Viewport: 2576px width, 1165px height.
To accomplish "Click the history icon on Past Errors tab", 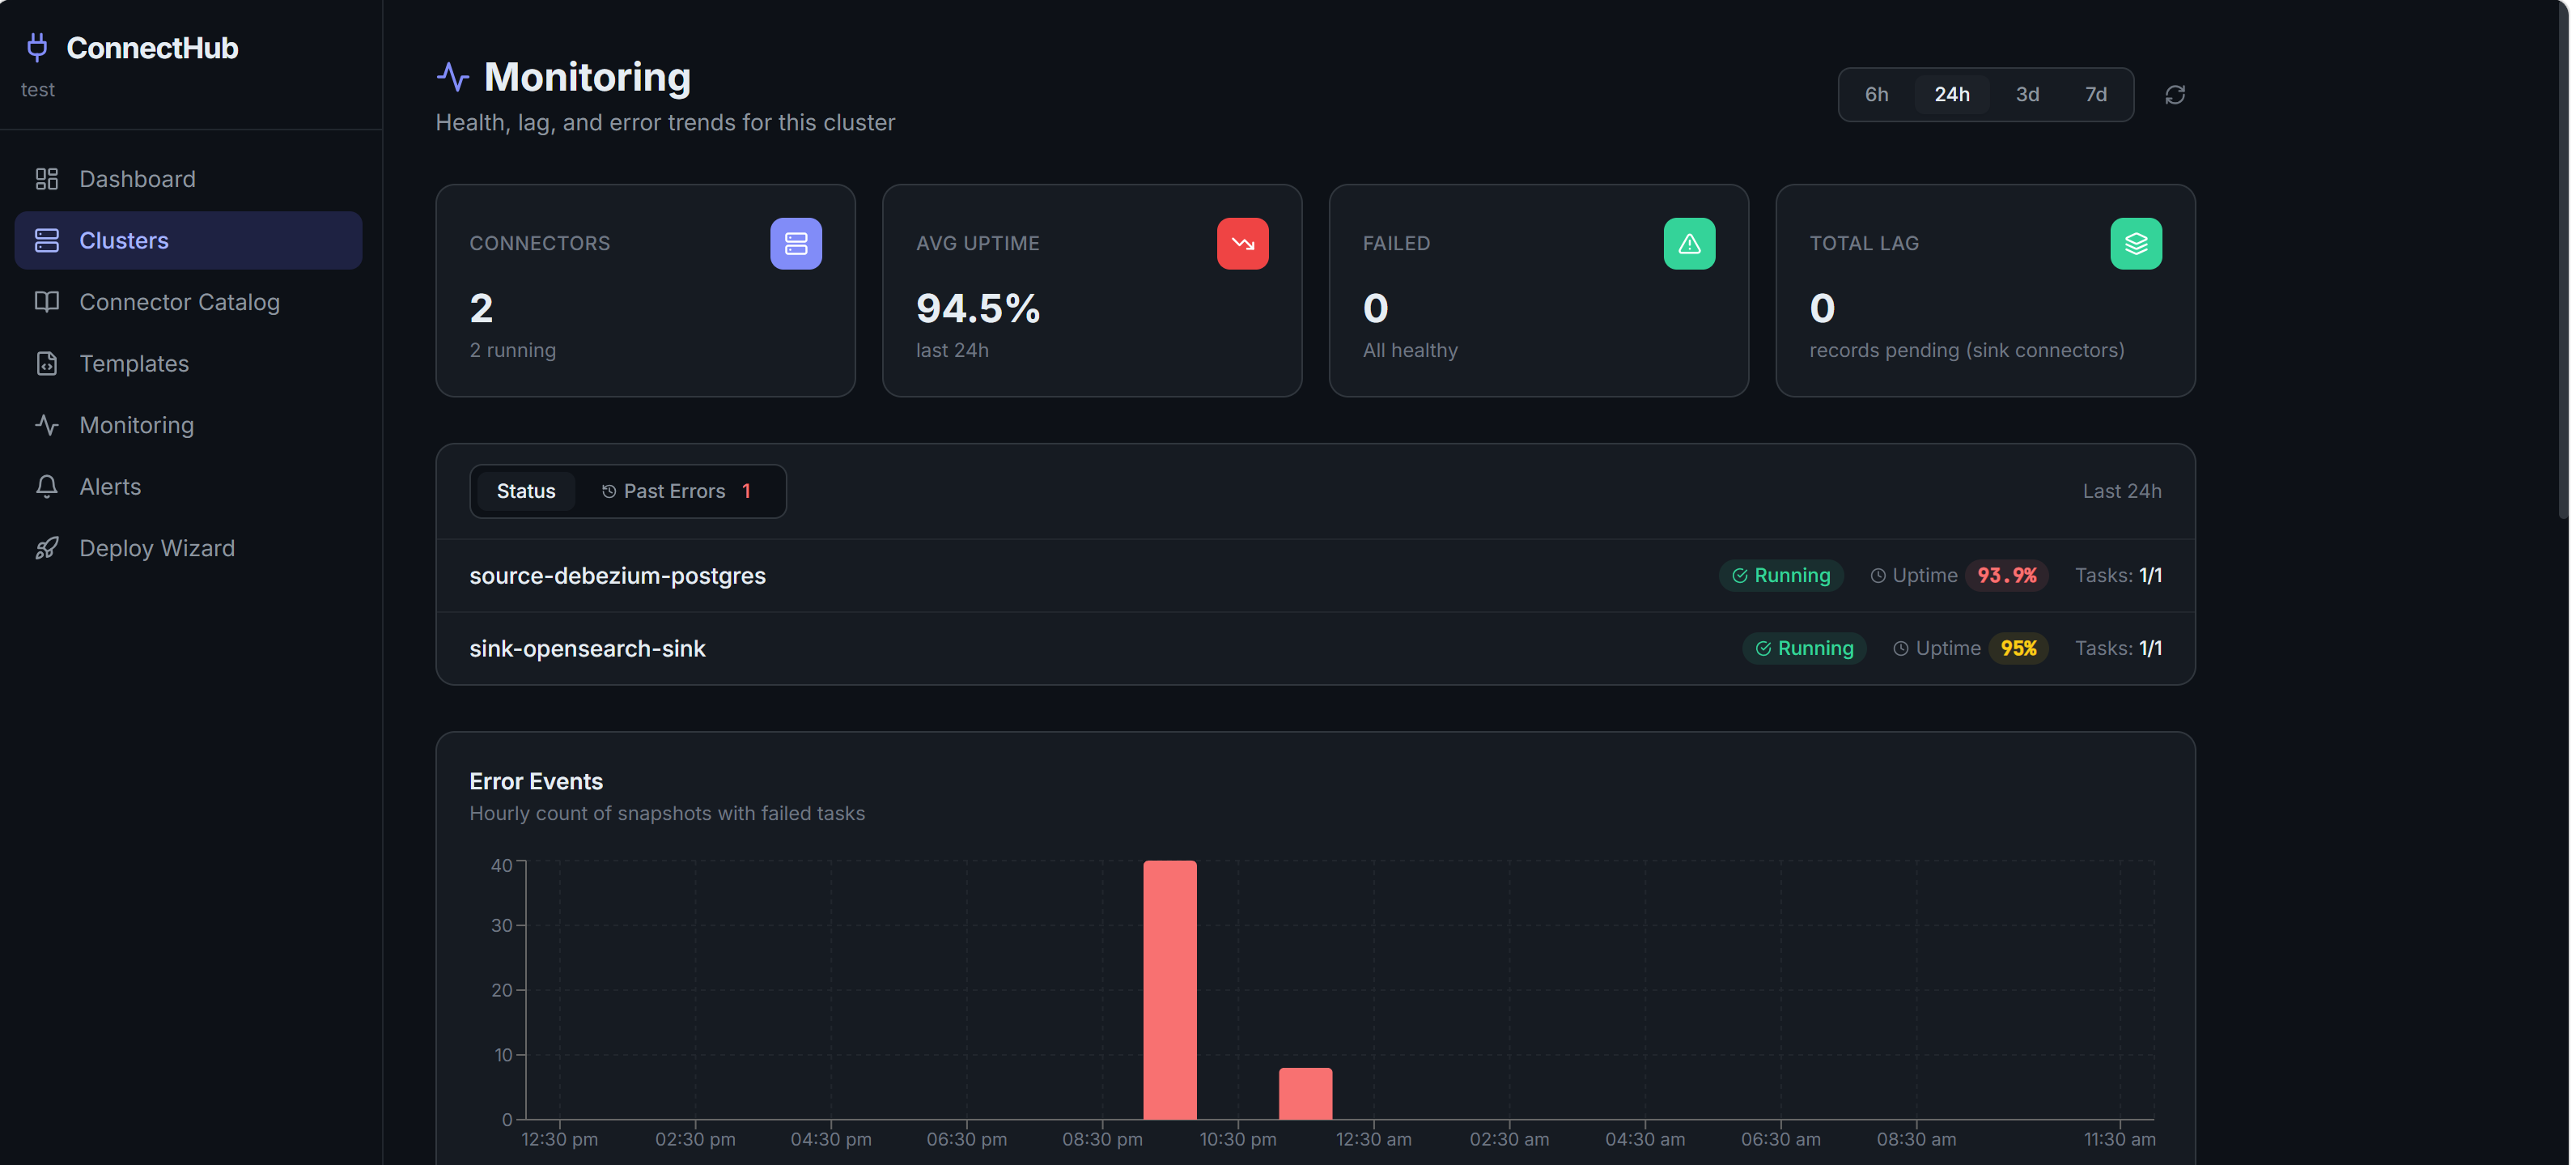I will click(x=608, y=491).
